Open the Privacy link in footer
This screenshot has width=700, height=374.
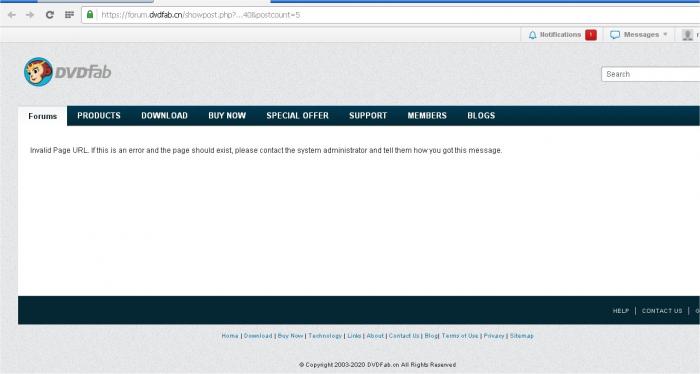[493, 336]
